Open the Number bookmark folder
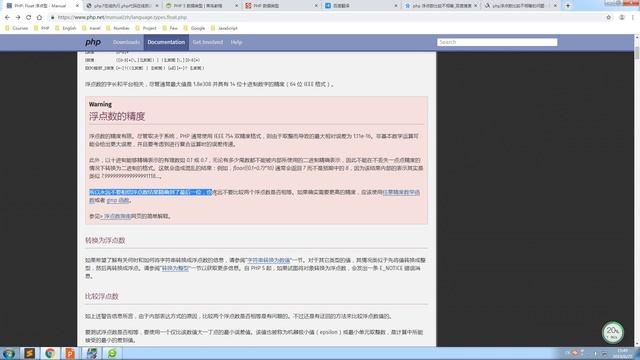 [x=118, y=28]
